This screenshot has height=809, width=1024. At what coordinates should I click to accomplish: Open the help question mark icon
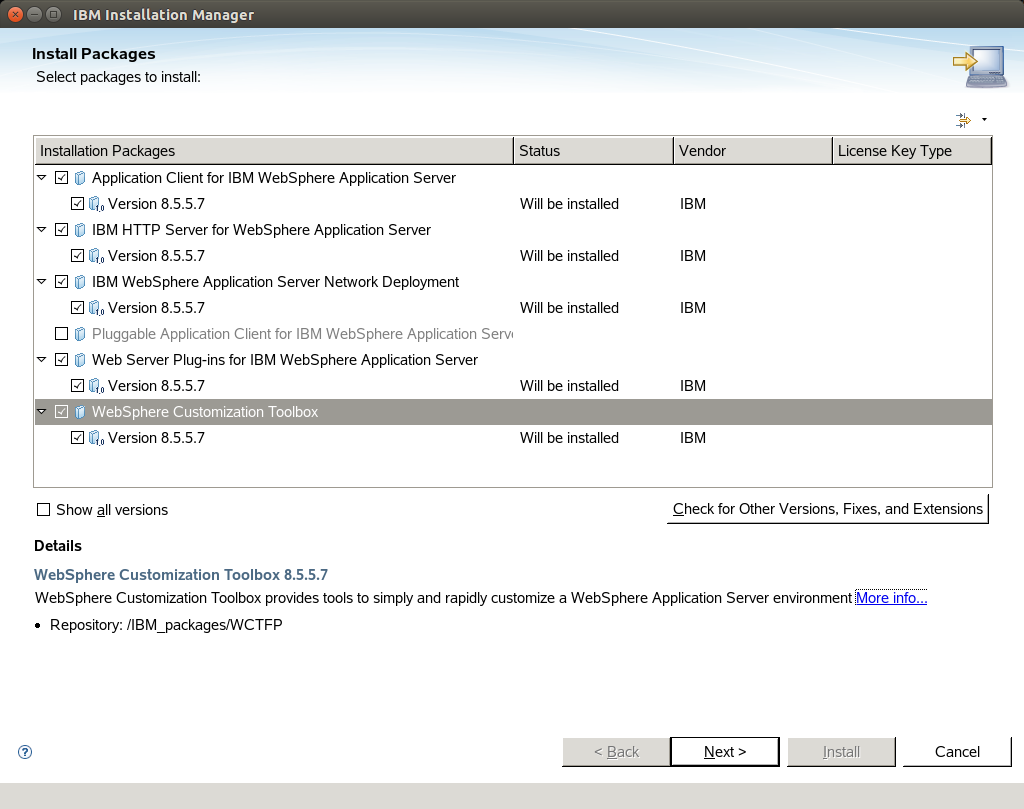(25, 752)
